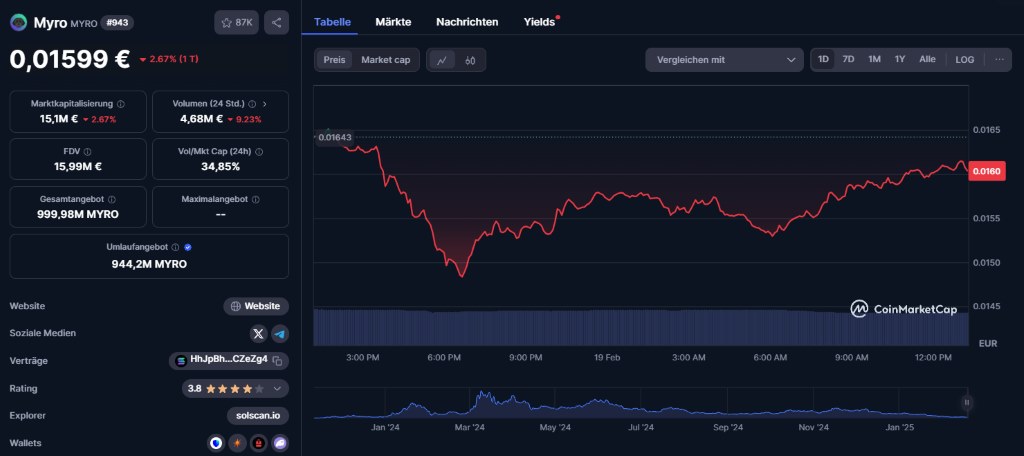Click the verified badge next to Umlaufangebot

pos(188,248)
